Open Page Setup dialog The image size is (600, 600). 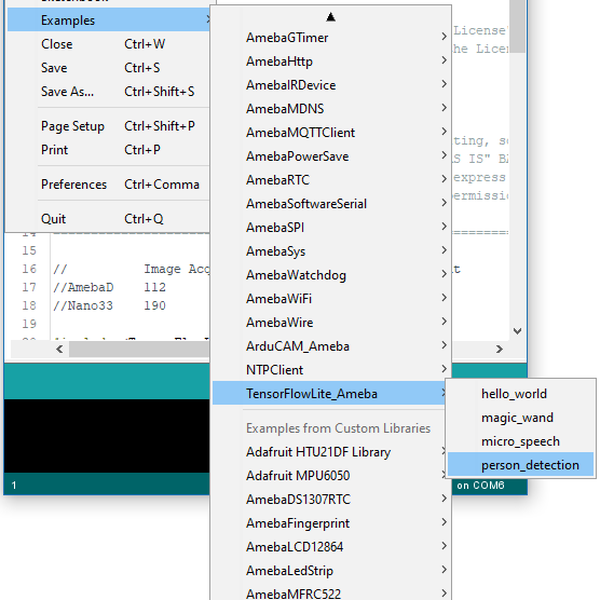point(73,126)
